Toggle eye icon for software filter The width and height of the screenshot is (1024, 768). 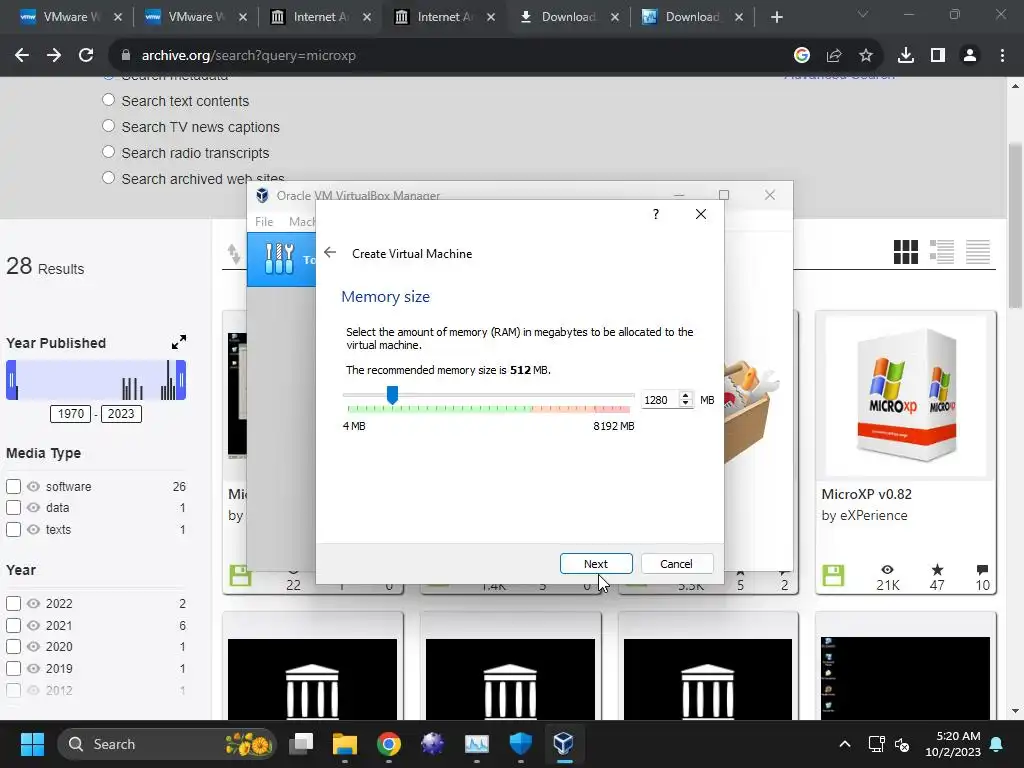point(33,487)
